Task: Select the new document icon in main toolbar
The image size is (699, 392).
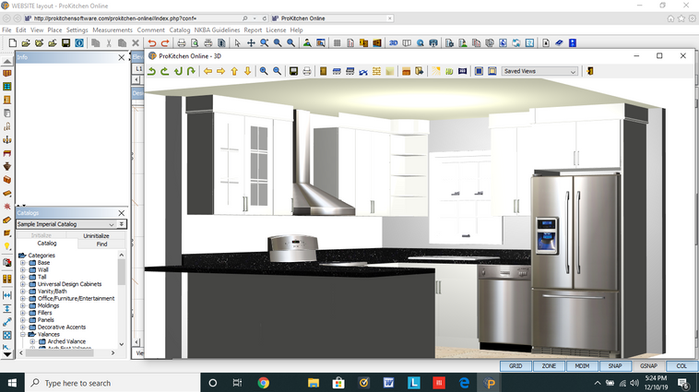Action: (x=12, y=43)
